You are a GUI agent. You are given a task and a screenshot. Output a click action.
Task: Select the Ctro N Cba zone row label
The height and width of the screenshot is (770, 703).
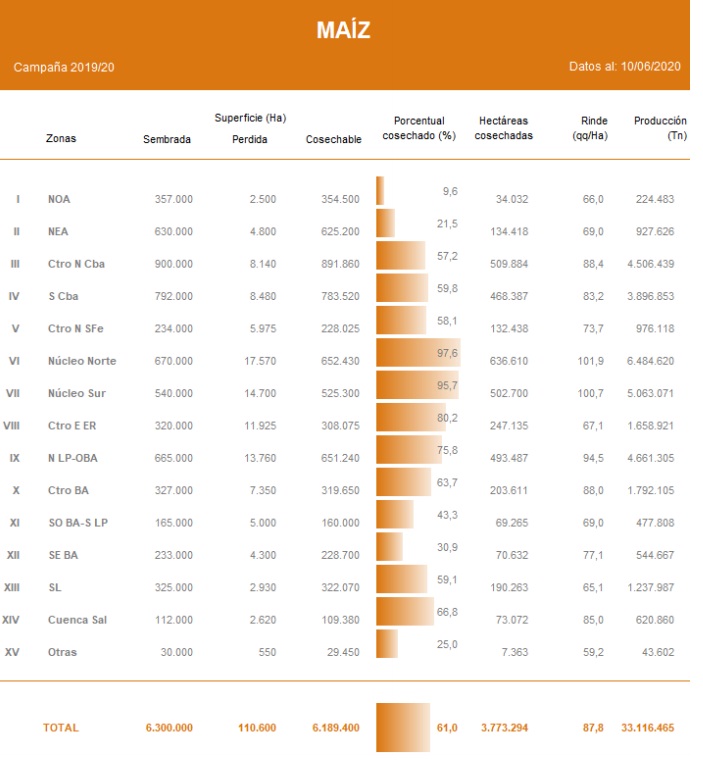pyautogui.click(x=75, y=264)
